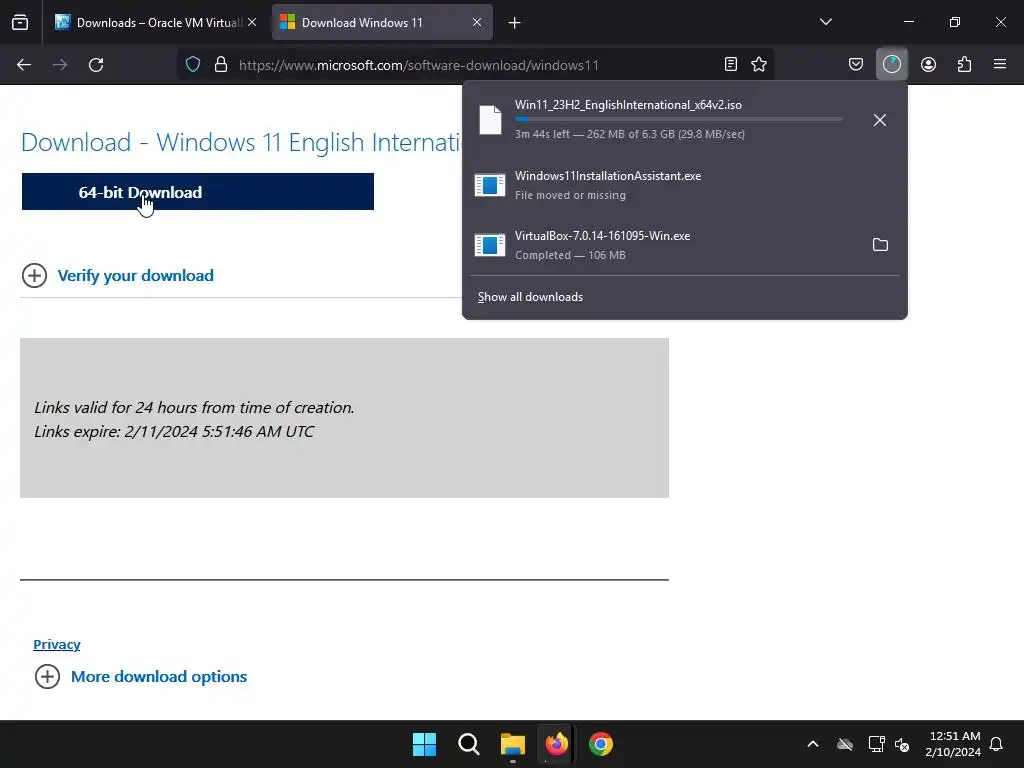Show hidden system tray icons
Viewport: 1024px width, 768px height.
(x=813, y=744)
